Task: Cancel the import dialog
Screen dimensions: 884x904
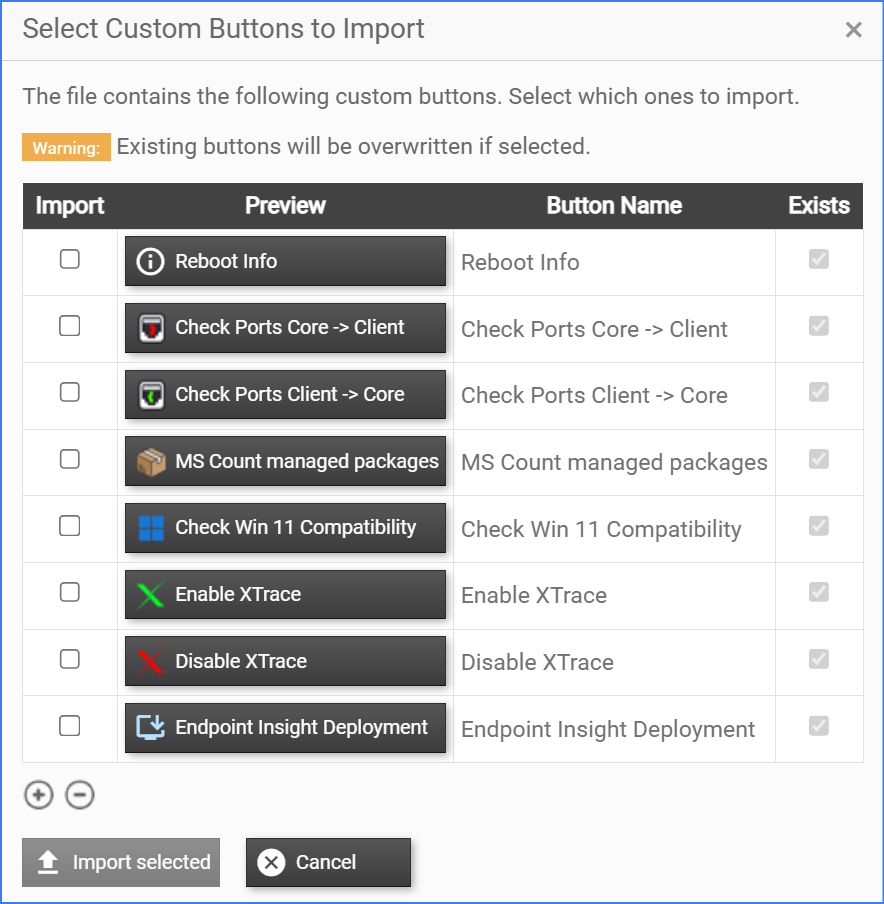Action: (328, 862)
